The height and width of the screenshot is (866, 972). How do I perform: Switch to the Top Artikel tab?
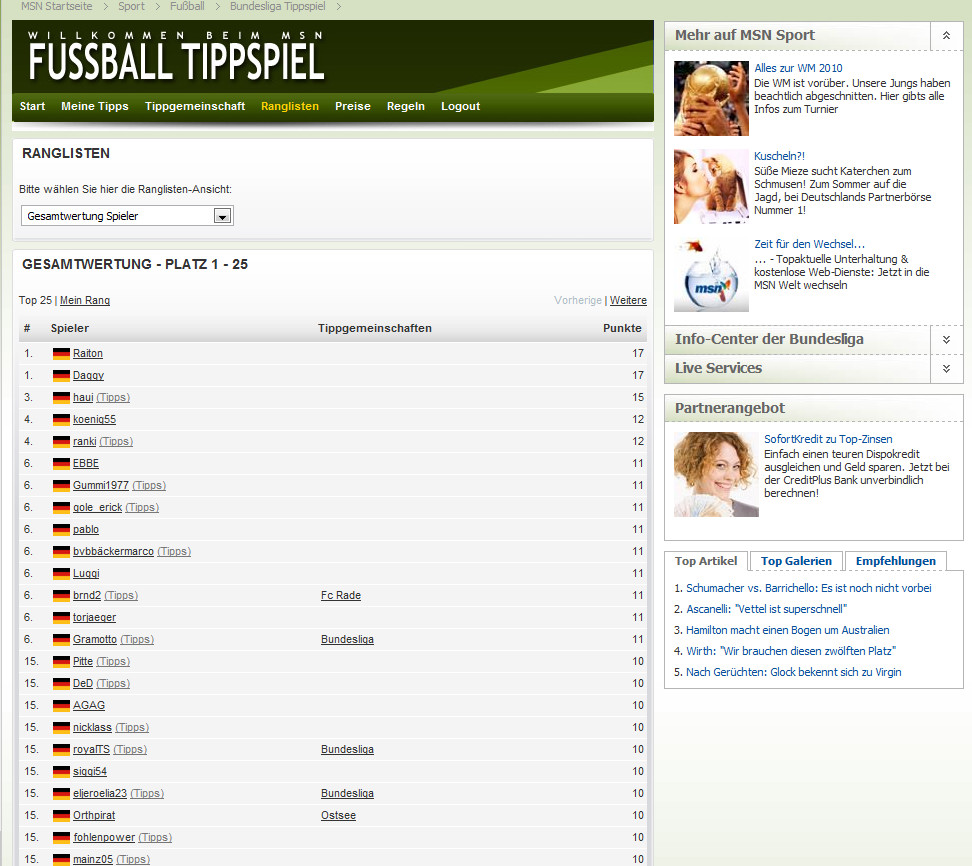pyautogui.click(x=706, y=561)
